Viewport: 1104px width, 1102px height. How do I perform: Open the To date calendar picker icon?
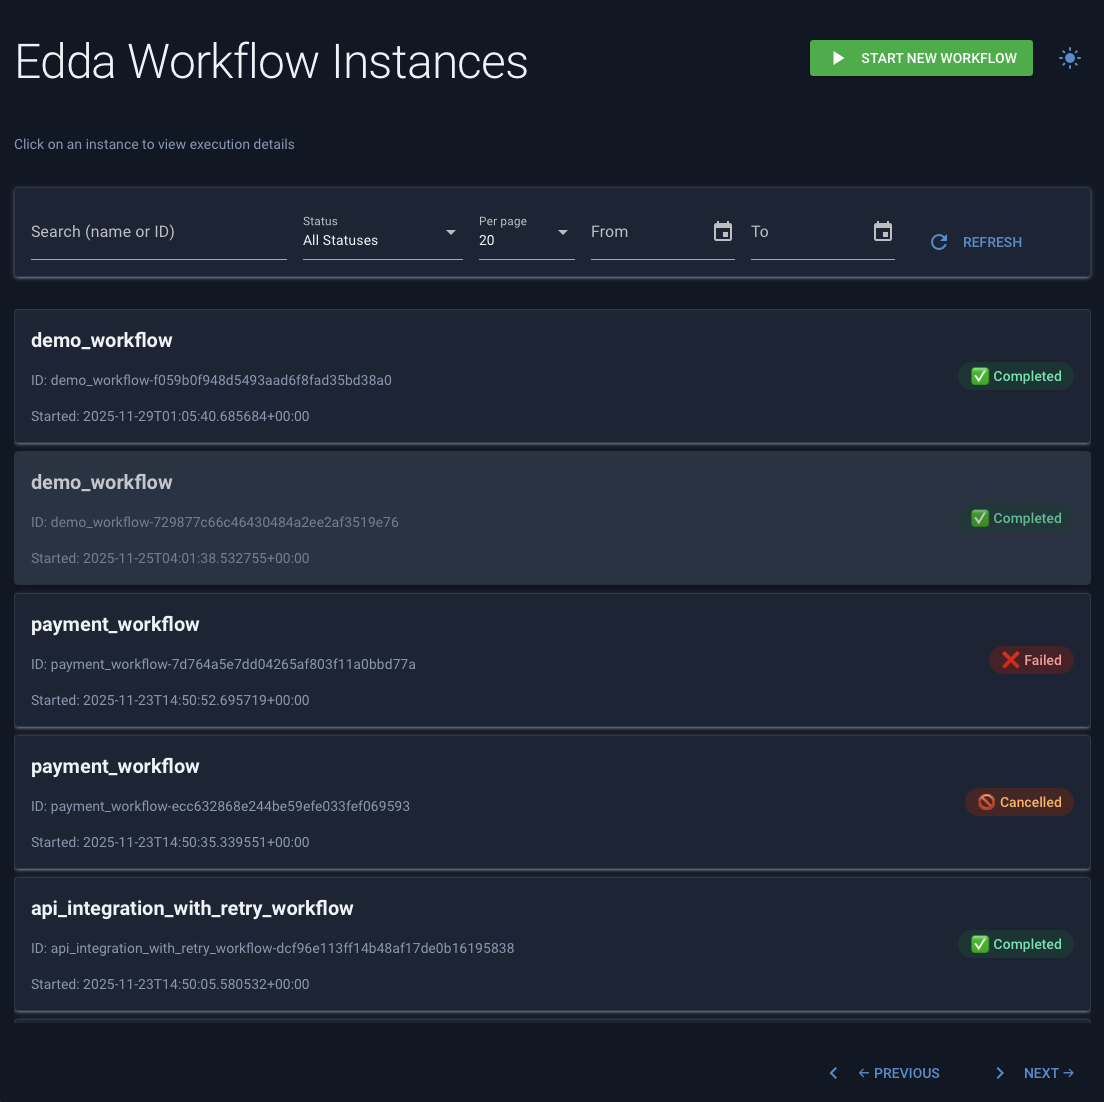(883, 231)
